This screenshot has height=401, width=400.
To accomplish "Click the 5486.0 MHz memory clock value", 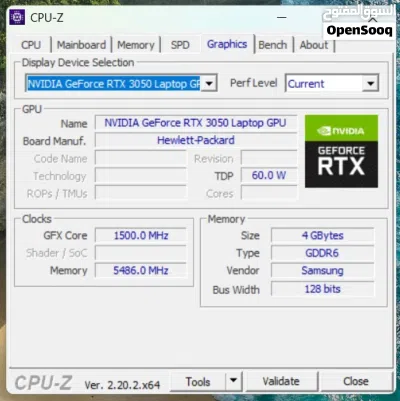I will coord(141,270).
